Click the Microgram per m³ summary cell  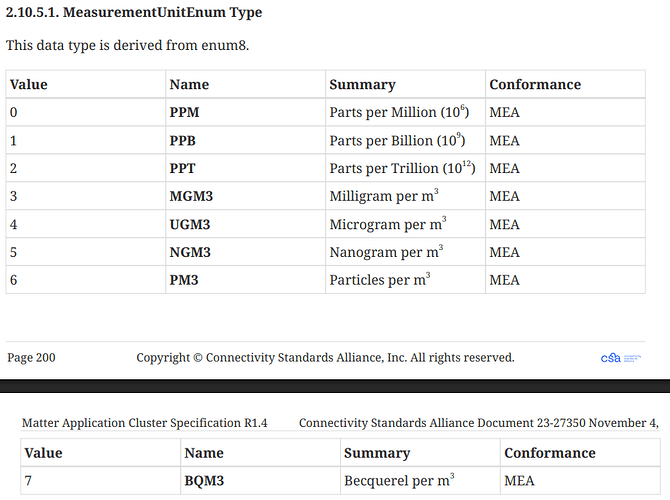tap(388, 224)
